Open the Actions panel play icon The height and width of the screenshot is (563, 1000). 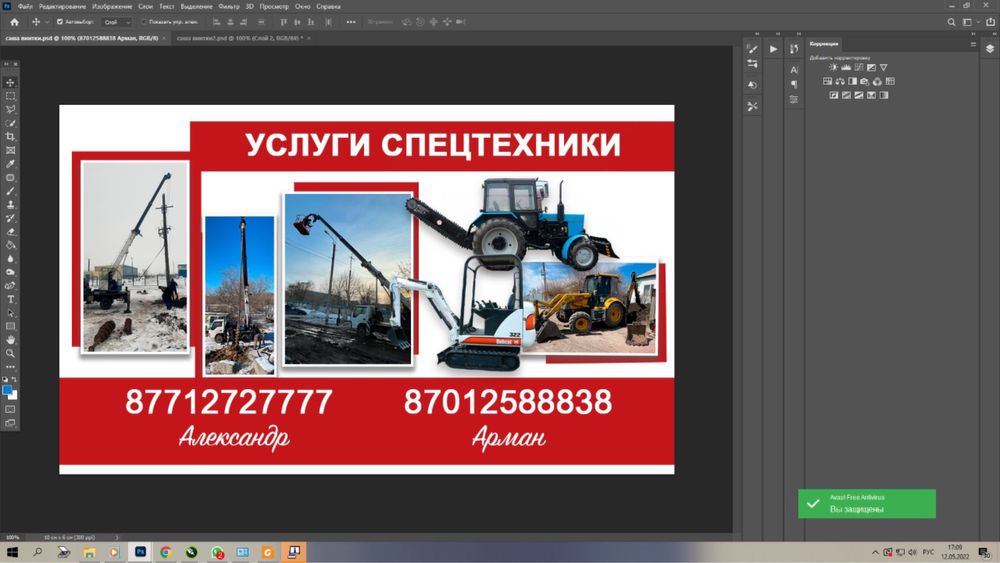tap(774, 49)
